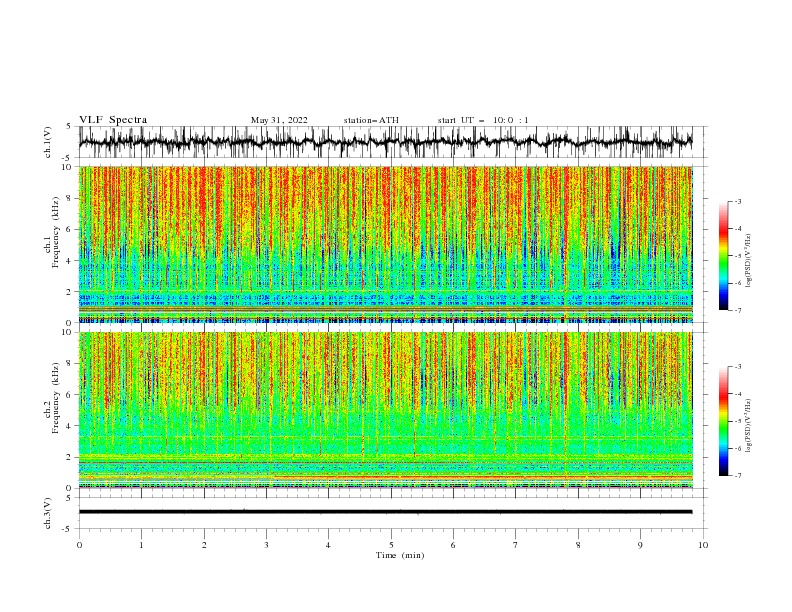This screenshot has height=612, width=792.
Task: Click the 'station=ATH' label
Action: [x=371, y=120]
